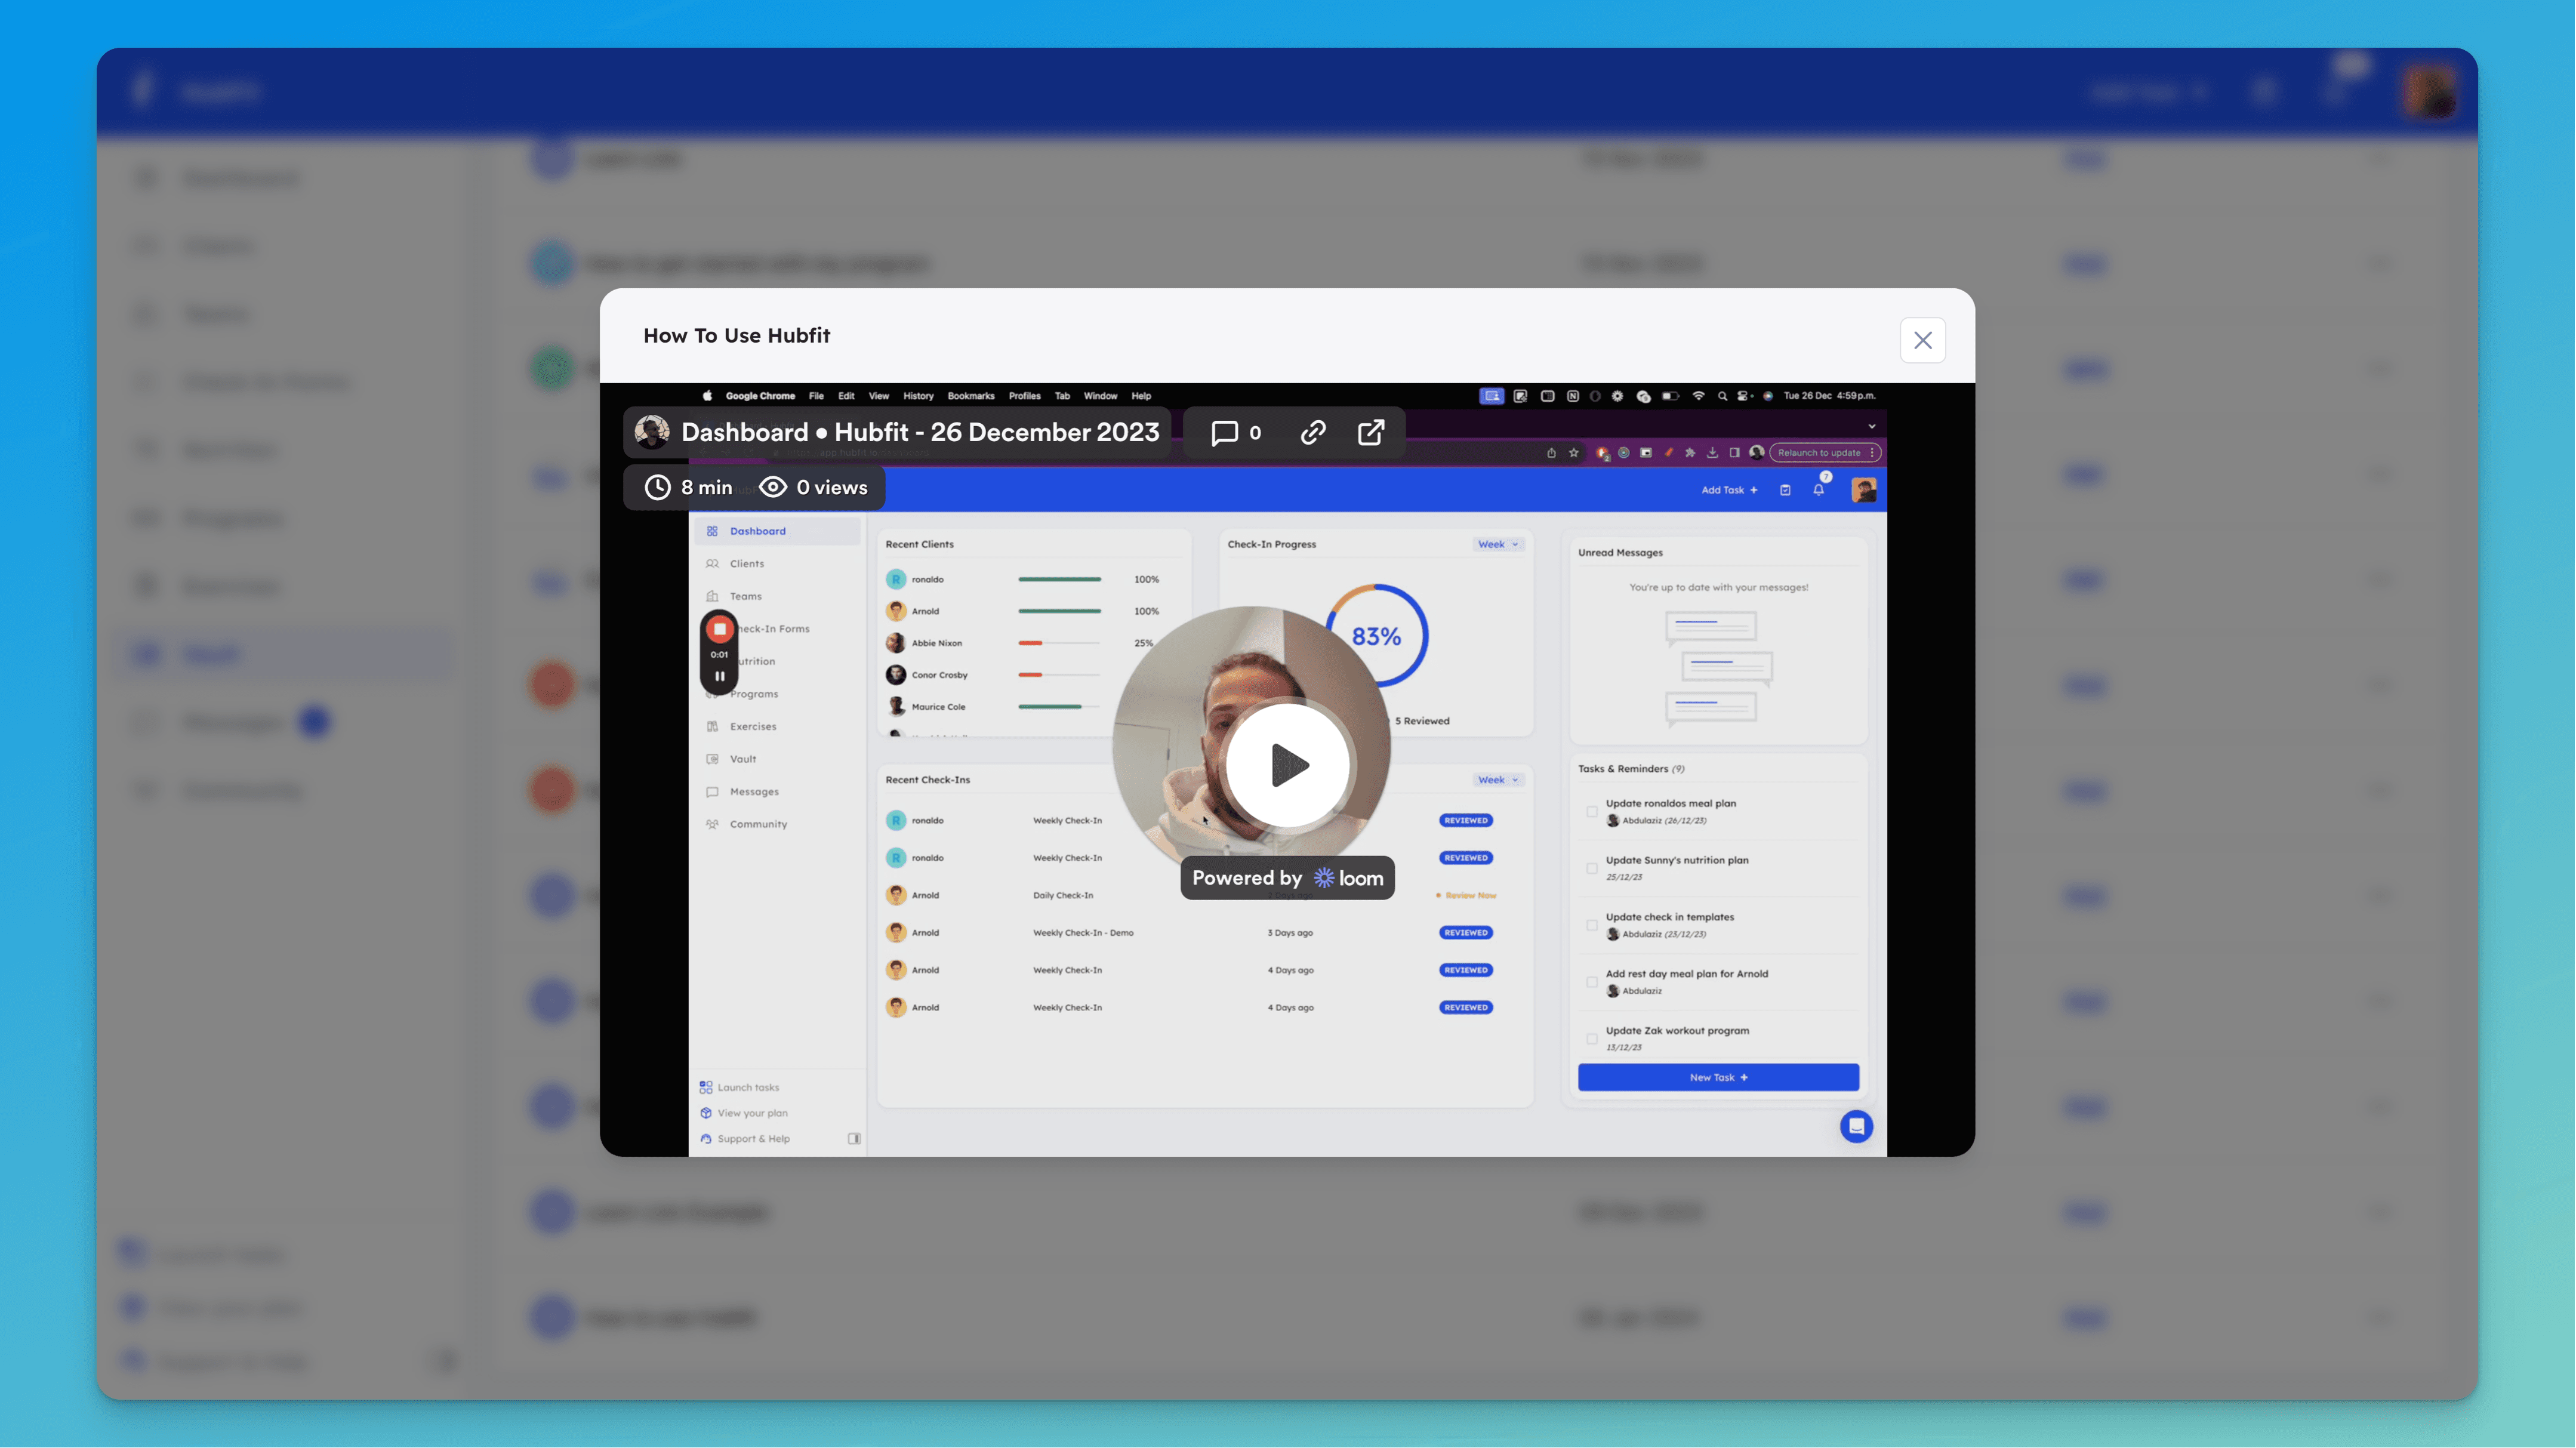Click the user avatar in blurred Hubfit header
Viewport: 2576px width, 1448px height.
[x=2431, y=92]
